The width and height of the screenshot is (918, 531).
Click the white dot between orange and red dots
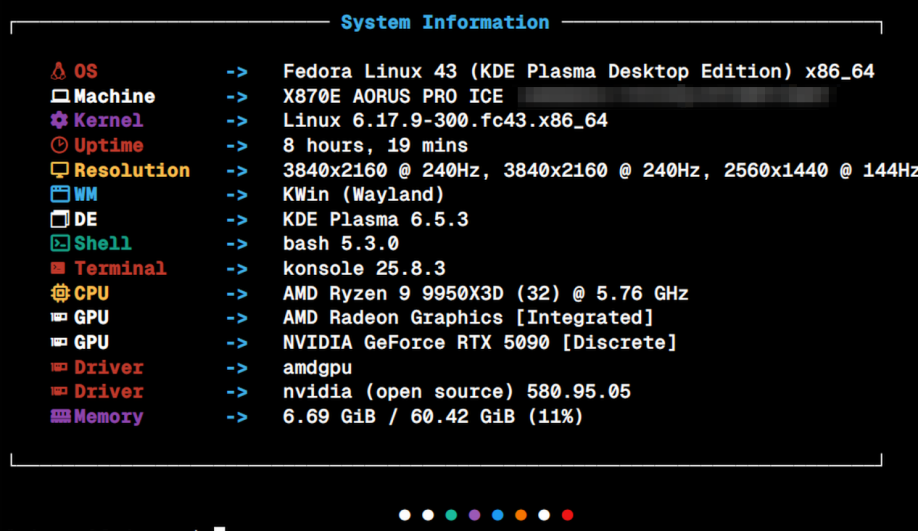point(544,515)
